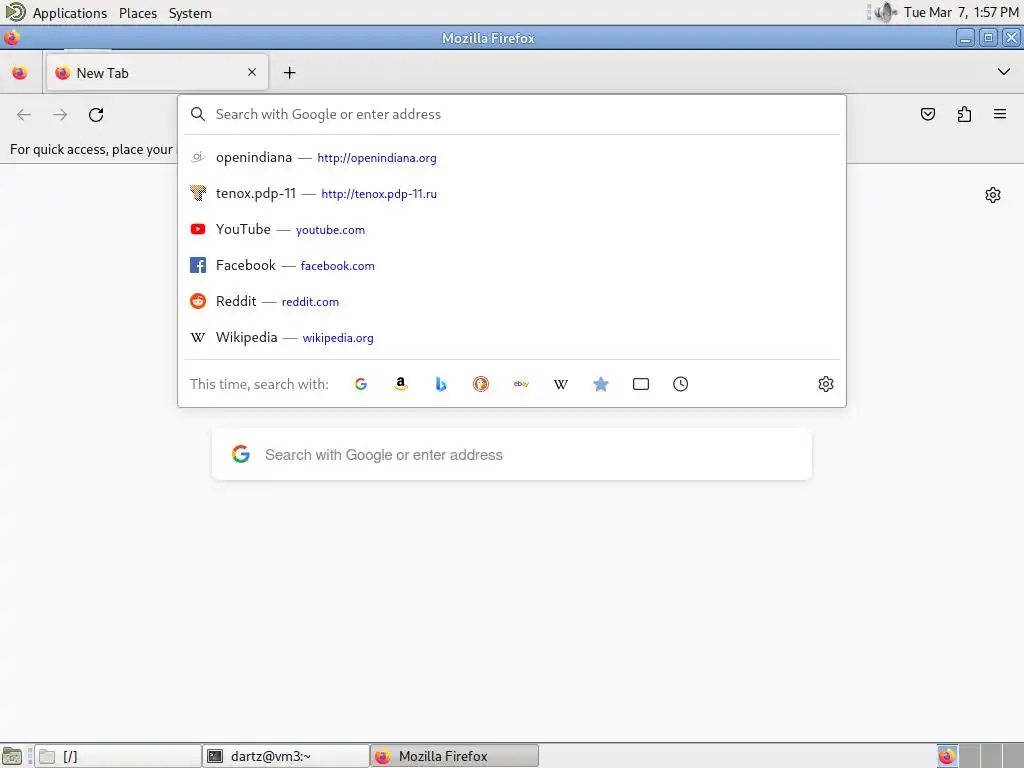The height and width of the screenshot is (768, 1024).
Task: Select the New Tab tab
Action: click(x=157, y=72)
